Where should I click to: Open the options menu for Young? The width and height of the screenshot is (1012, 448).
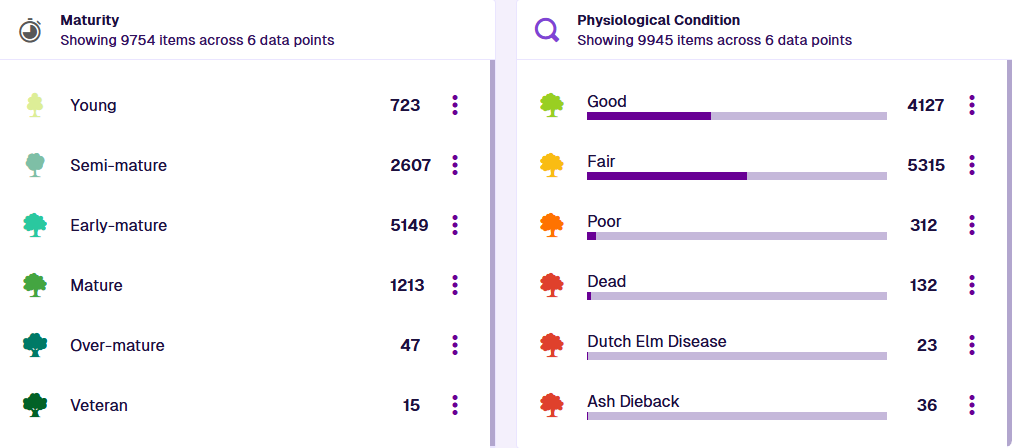pos(455,105)
